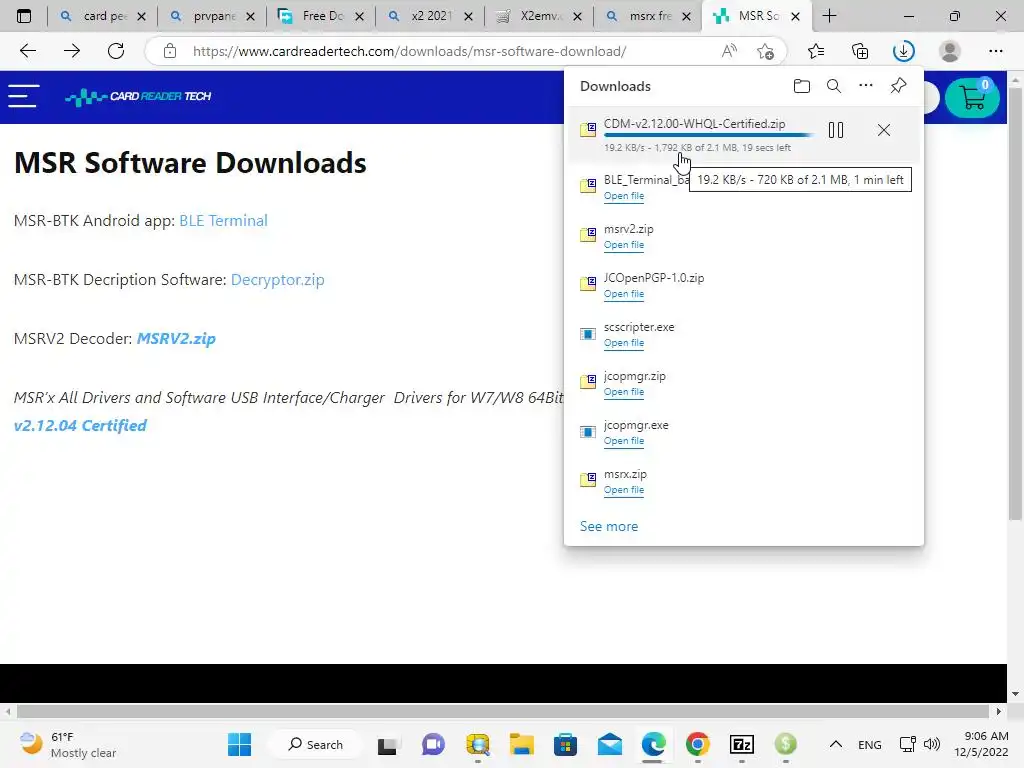
Task: Cancel the CDM-v2.12.00 download
Action: pyautogui.click(x=884, y=130)
